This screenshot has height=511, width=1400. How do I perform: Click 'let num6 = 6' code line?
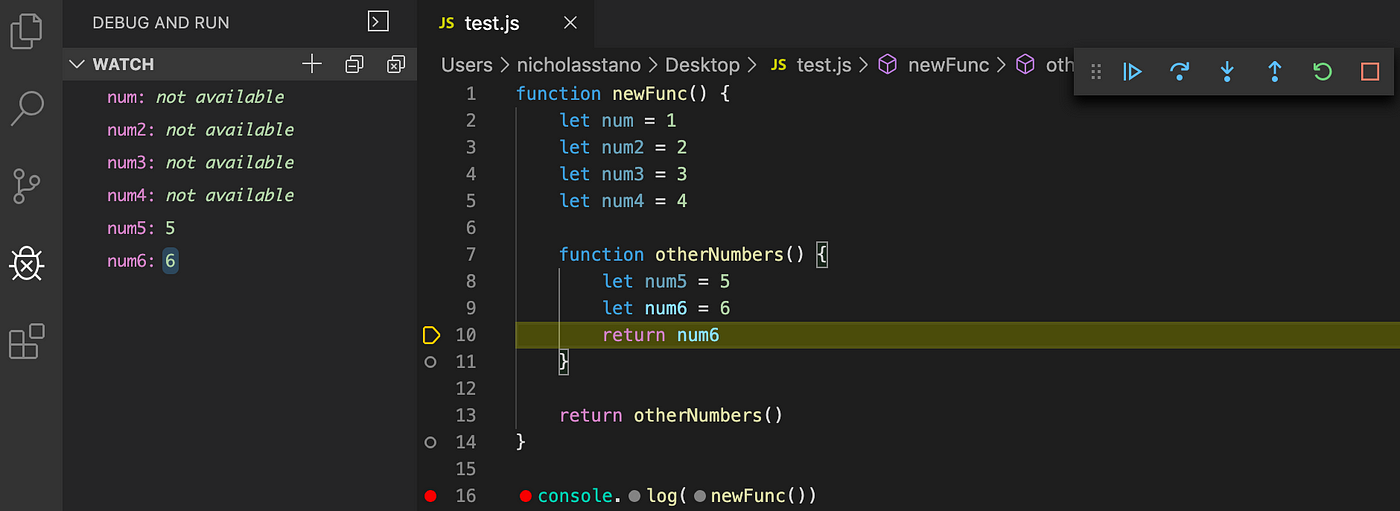(667, 308)
